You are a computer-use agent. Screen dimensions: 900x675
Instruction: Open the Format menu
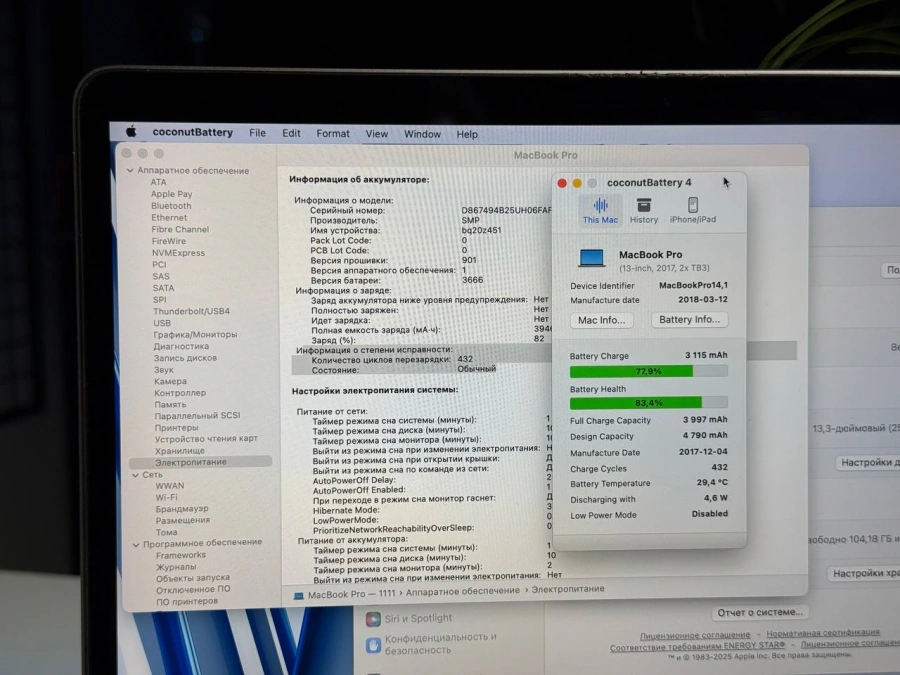tap(333, 134)
